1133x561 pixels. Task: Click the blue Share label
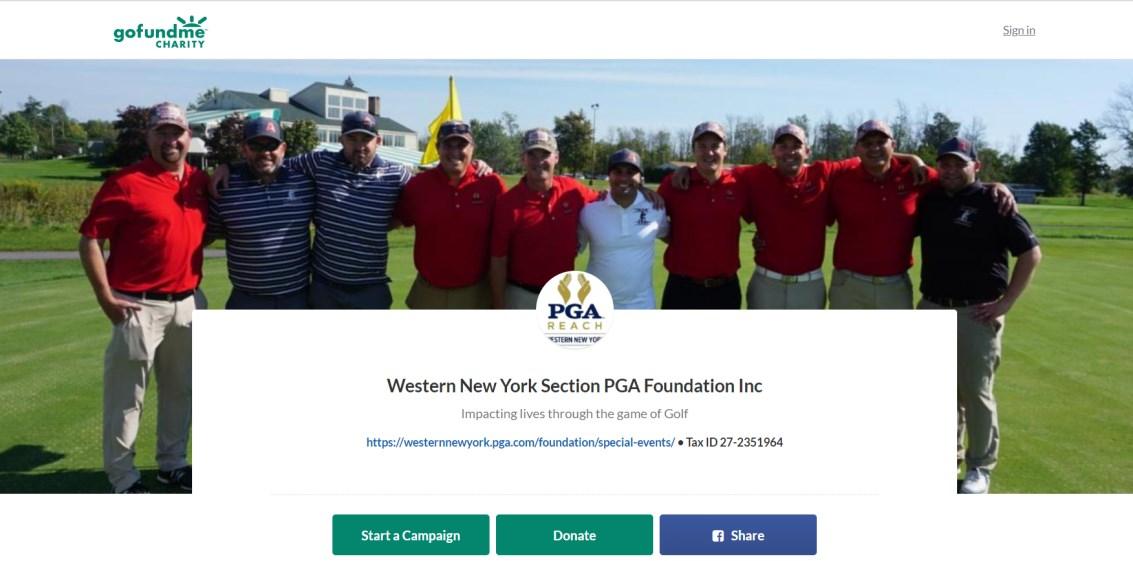[x=747, y=536]
